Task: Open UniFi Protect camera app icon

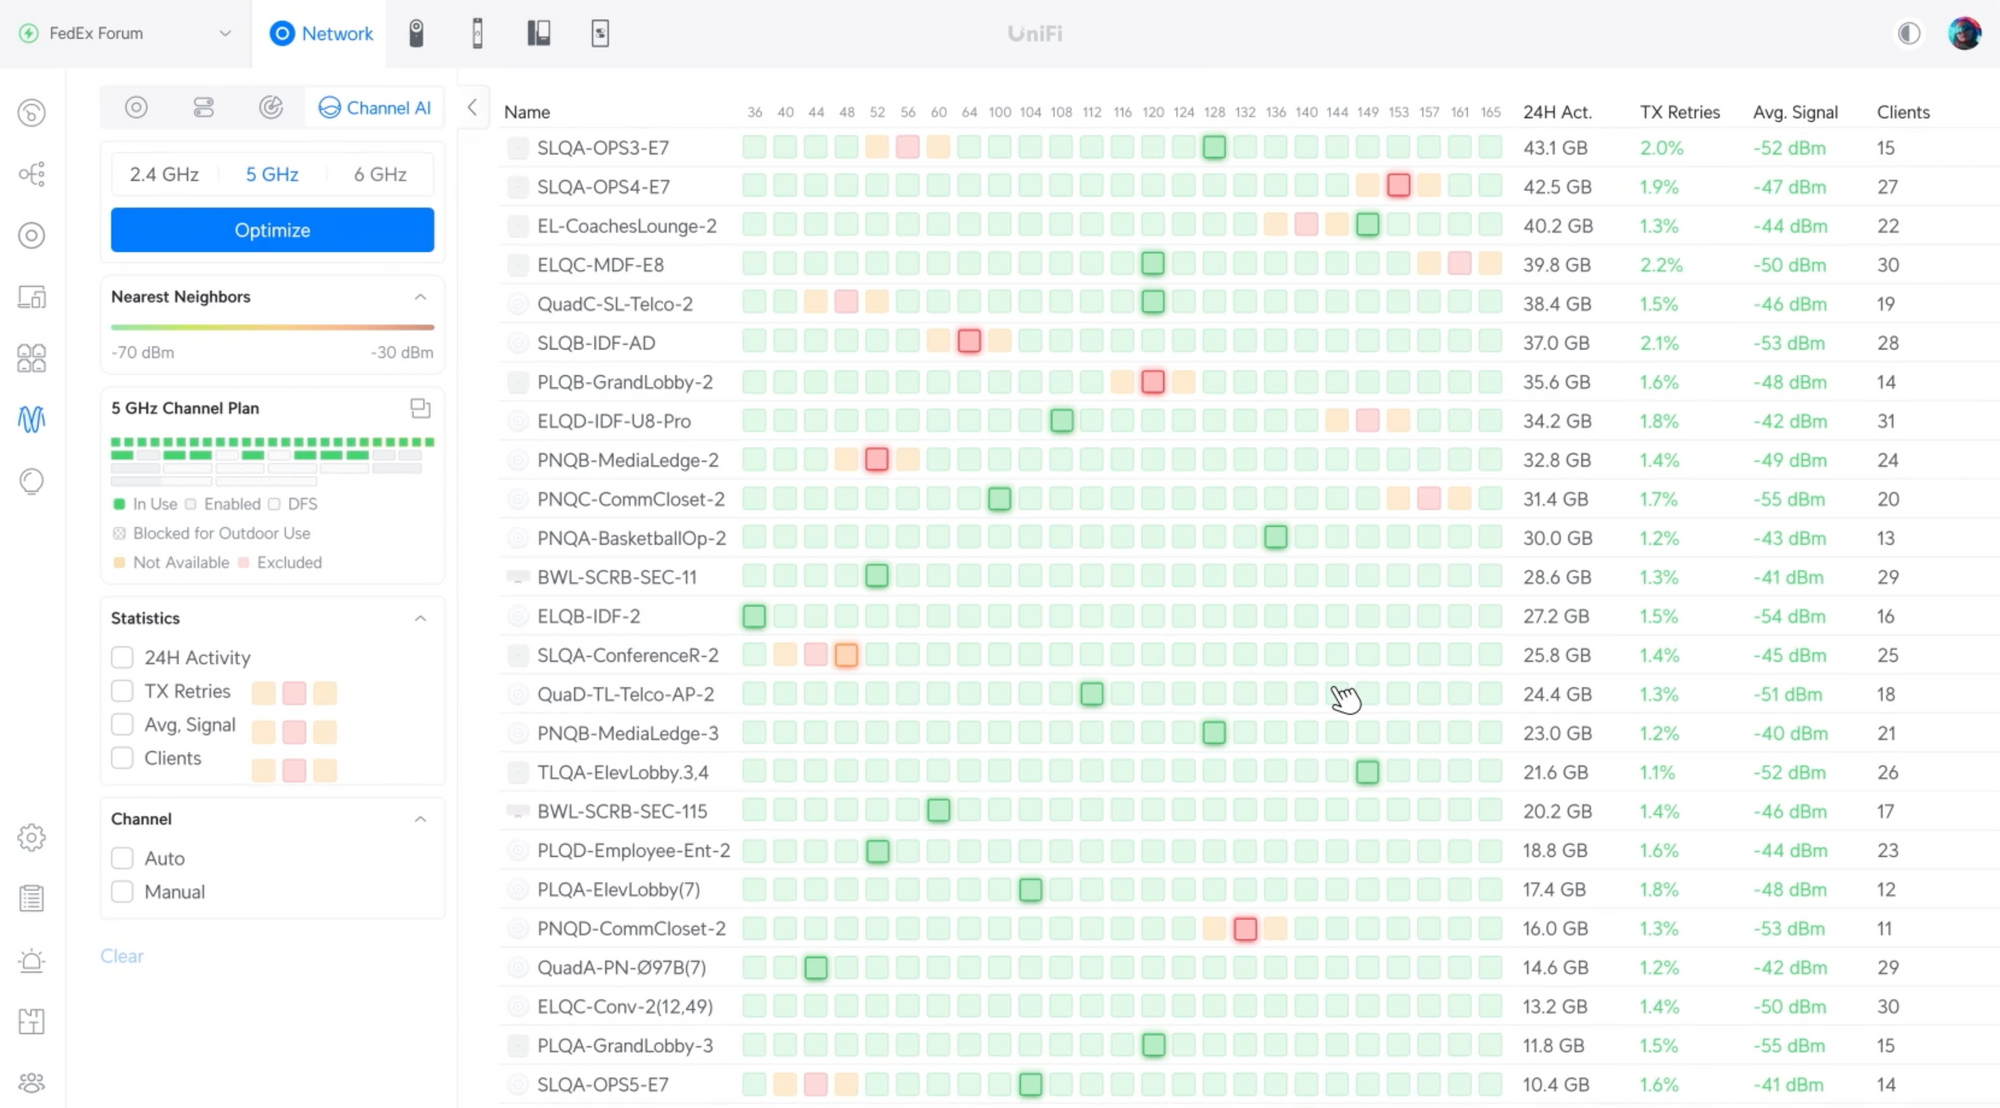Action: pyautogui.click(x=416, y=33)
